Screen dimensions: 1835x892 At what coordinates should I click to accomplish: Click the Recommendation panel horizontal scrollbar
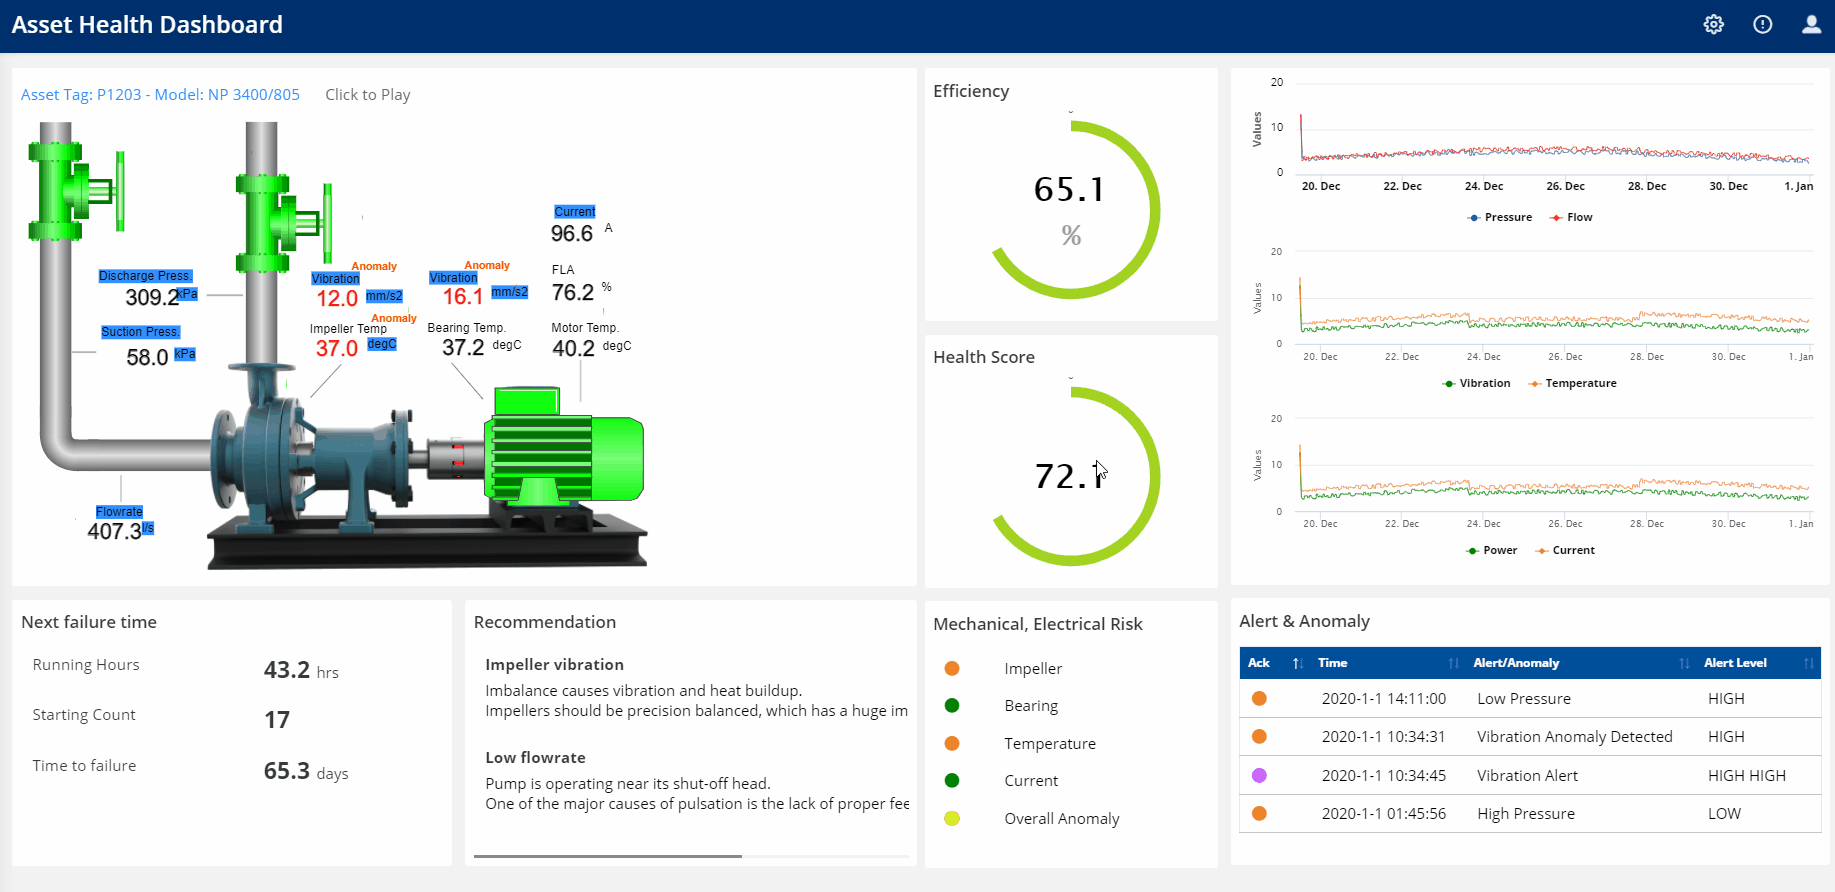[x=608, y=856]
